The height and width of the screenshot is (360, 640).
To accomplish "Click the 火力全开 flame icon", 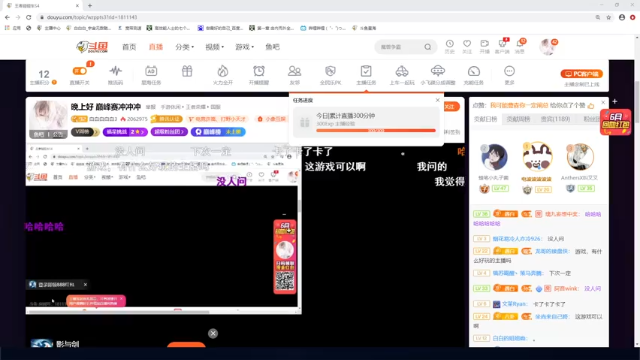I will (x=223, y=71).
